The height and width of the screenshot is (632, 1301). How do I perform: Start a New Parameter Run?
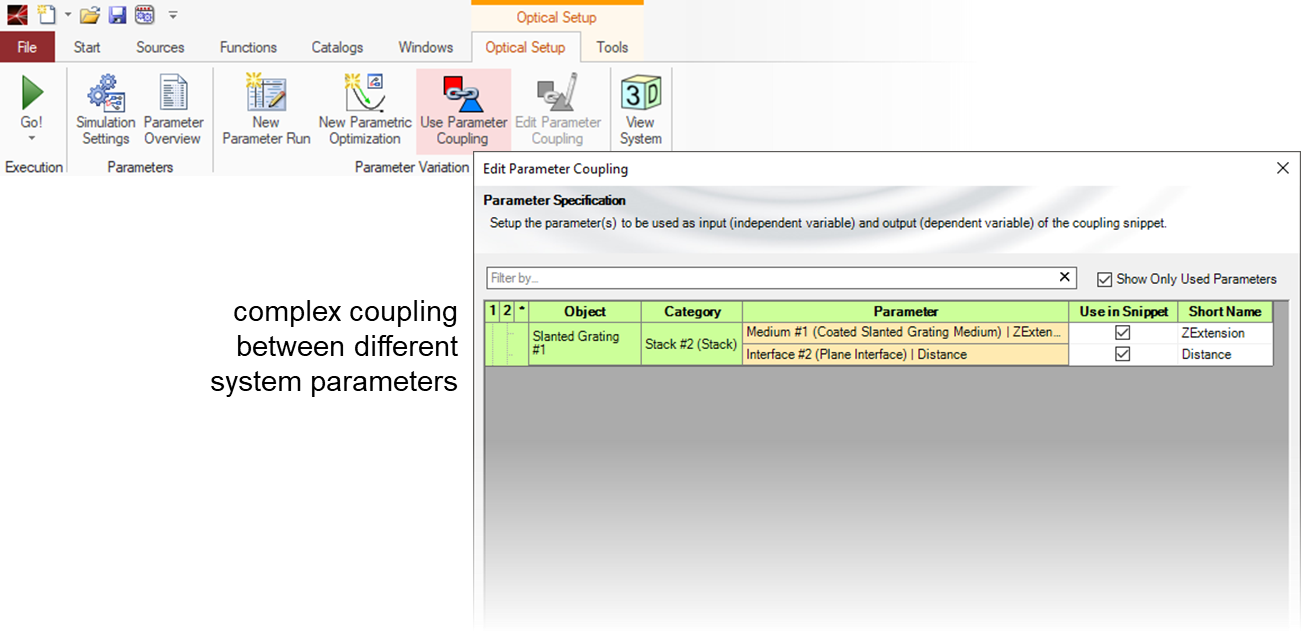(266, 110)
